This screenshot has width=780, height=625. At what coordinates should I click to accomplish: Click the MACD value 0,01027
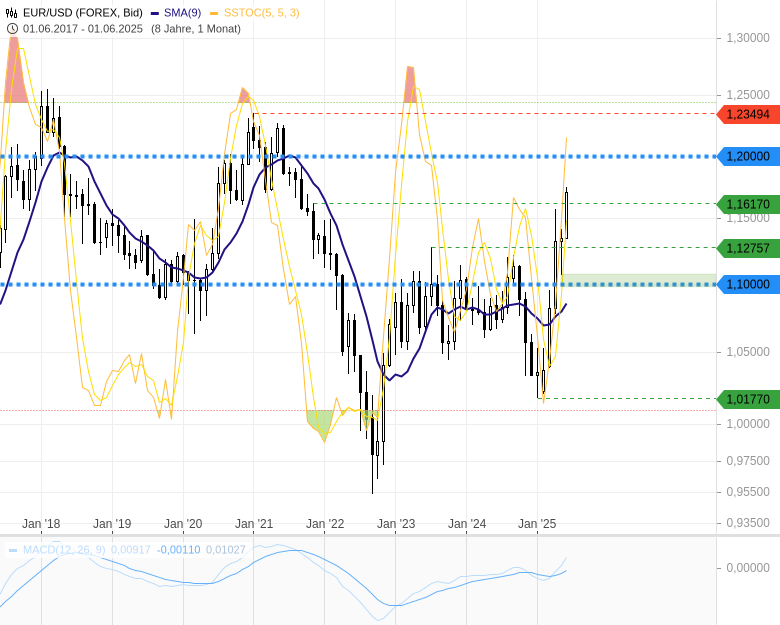(225, 550)
